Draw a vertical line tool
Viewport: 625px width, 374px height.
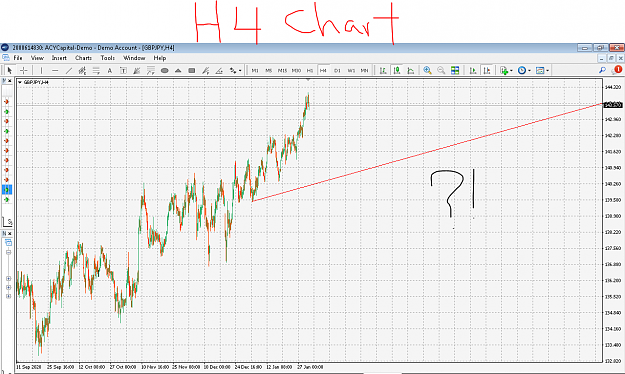(41, 71)
